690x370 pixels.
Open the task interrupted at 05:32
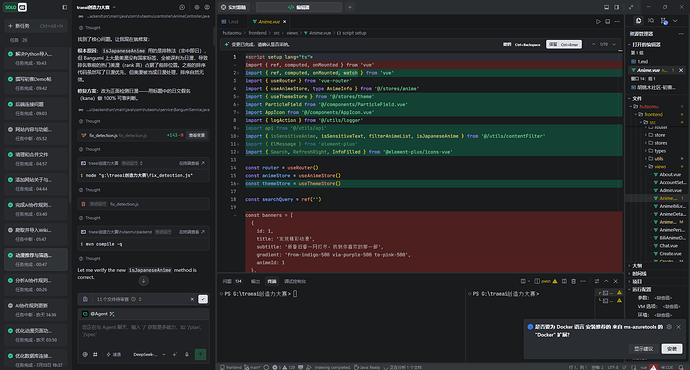(36, 133)
